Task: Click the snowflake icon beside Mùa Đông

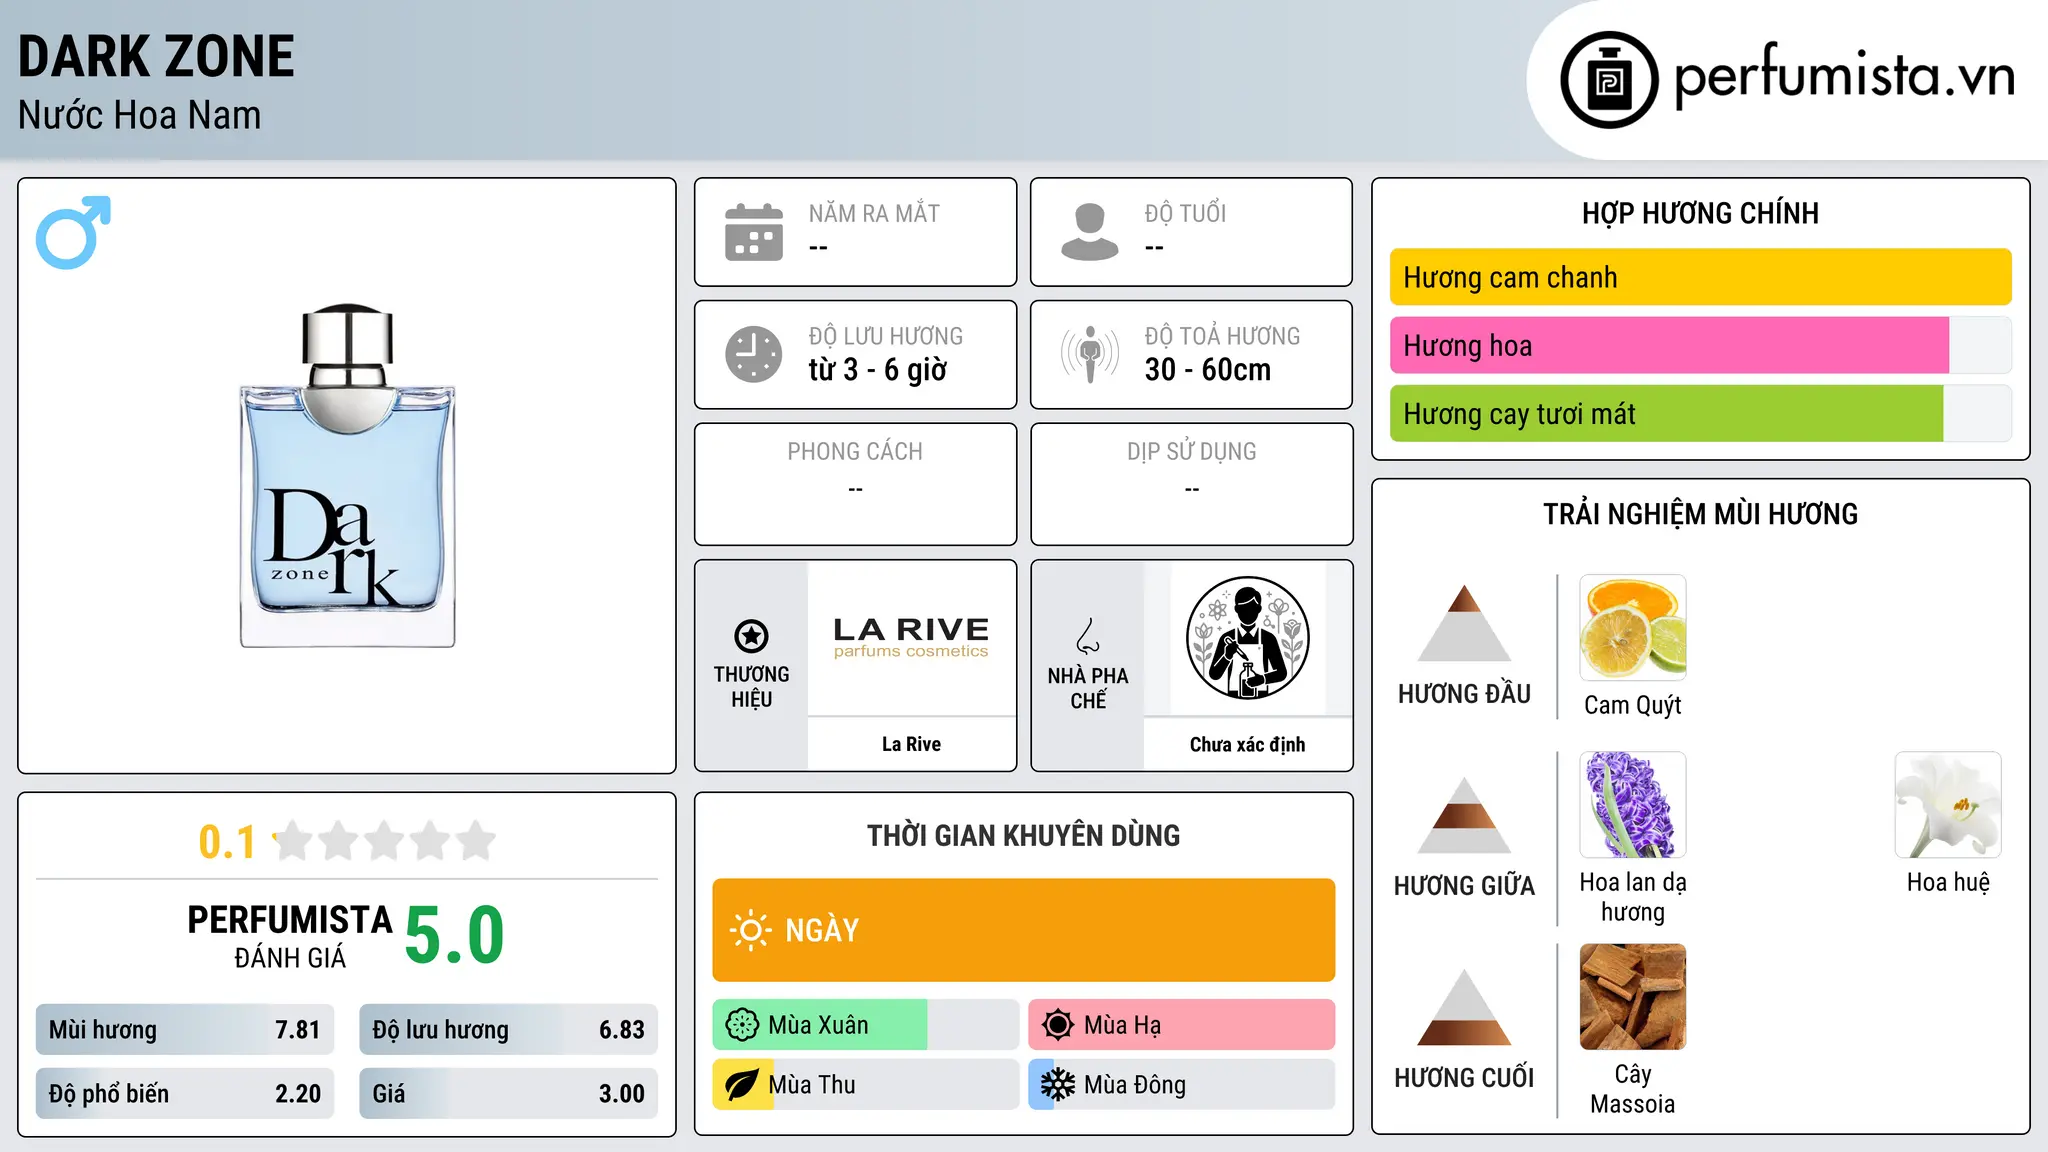Action: click(x=1058, y=1085)
